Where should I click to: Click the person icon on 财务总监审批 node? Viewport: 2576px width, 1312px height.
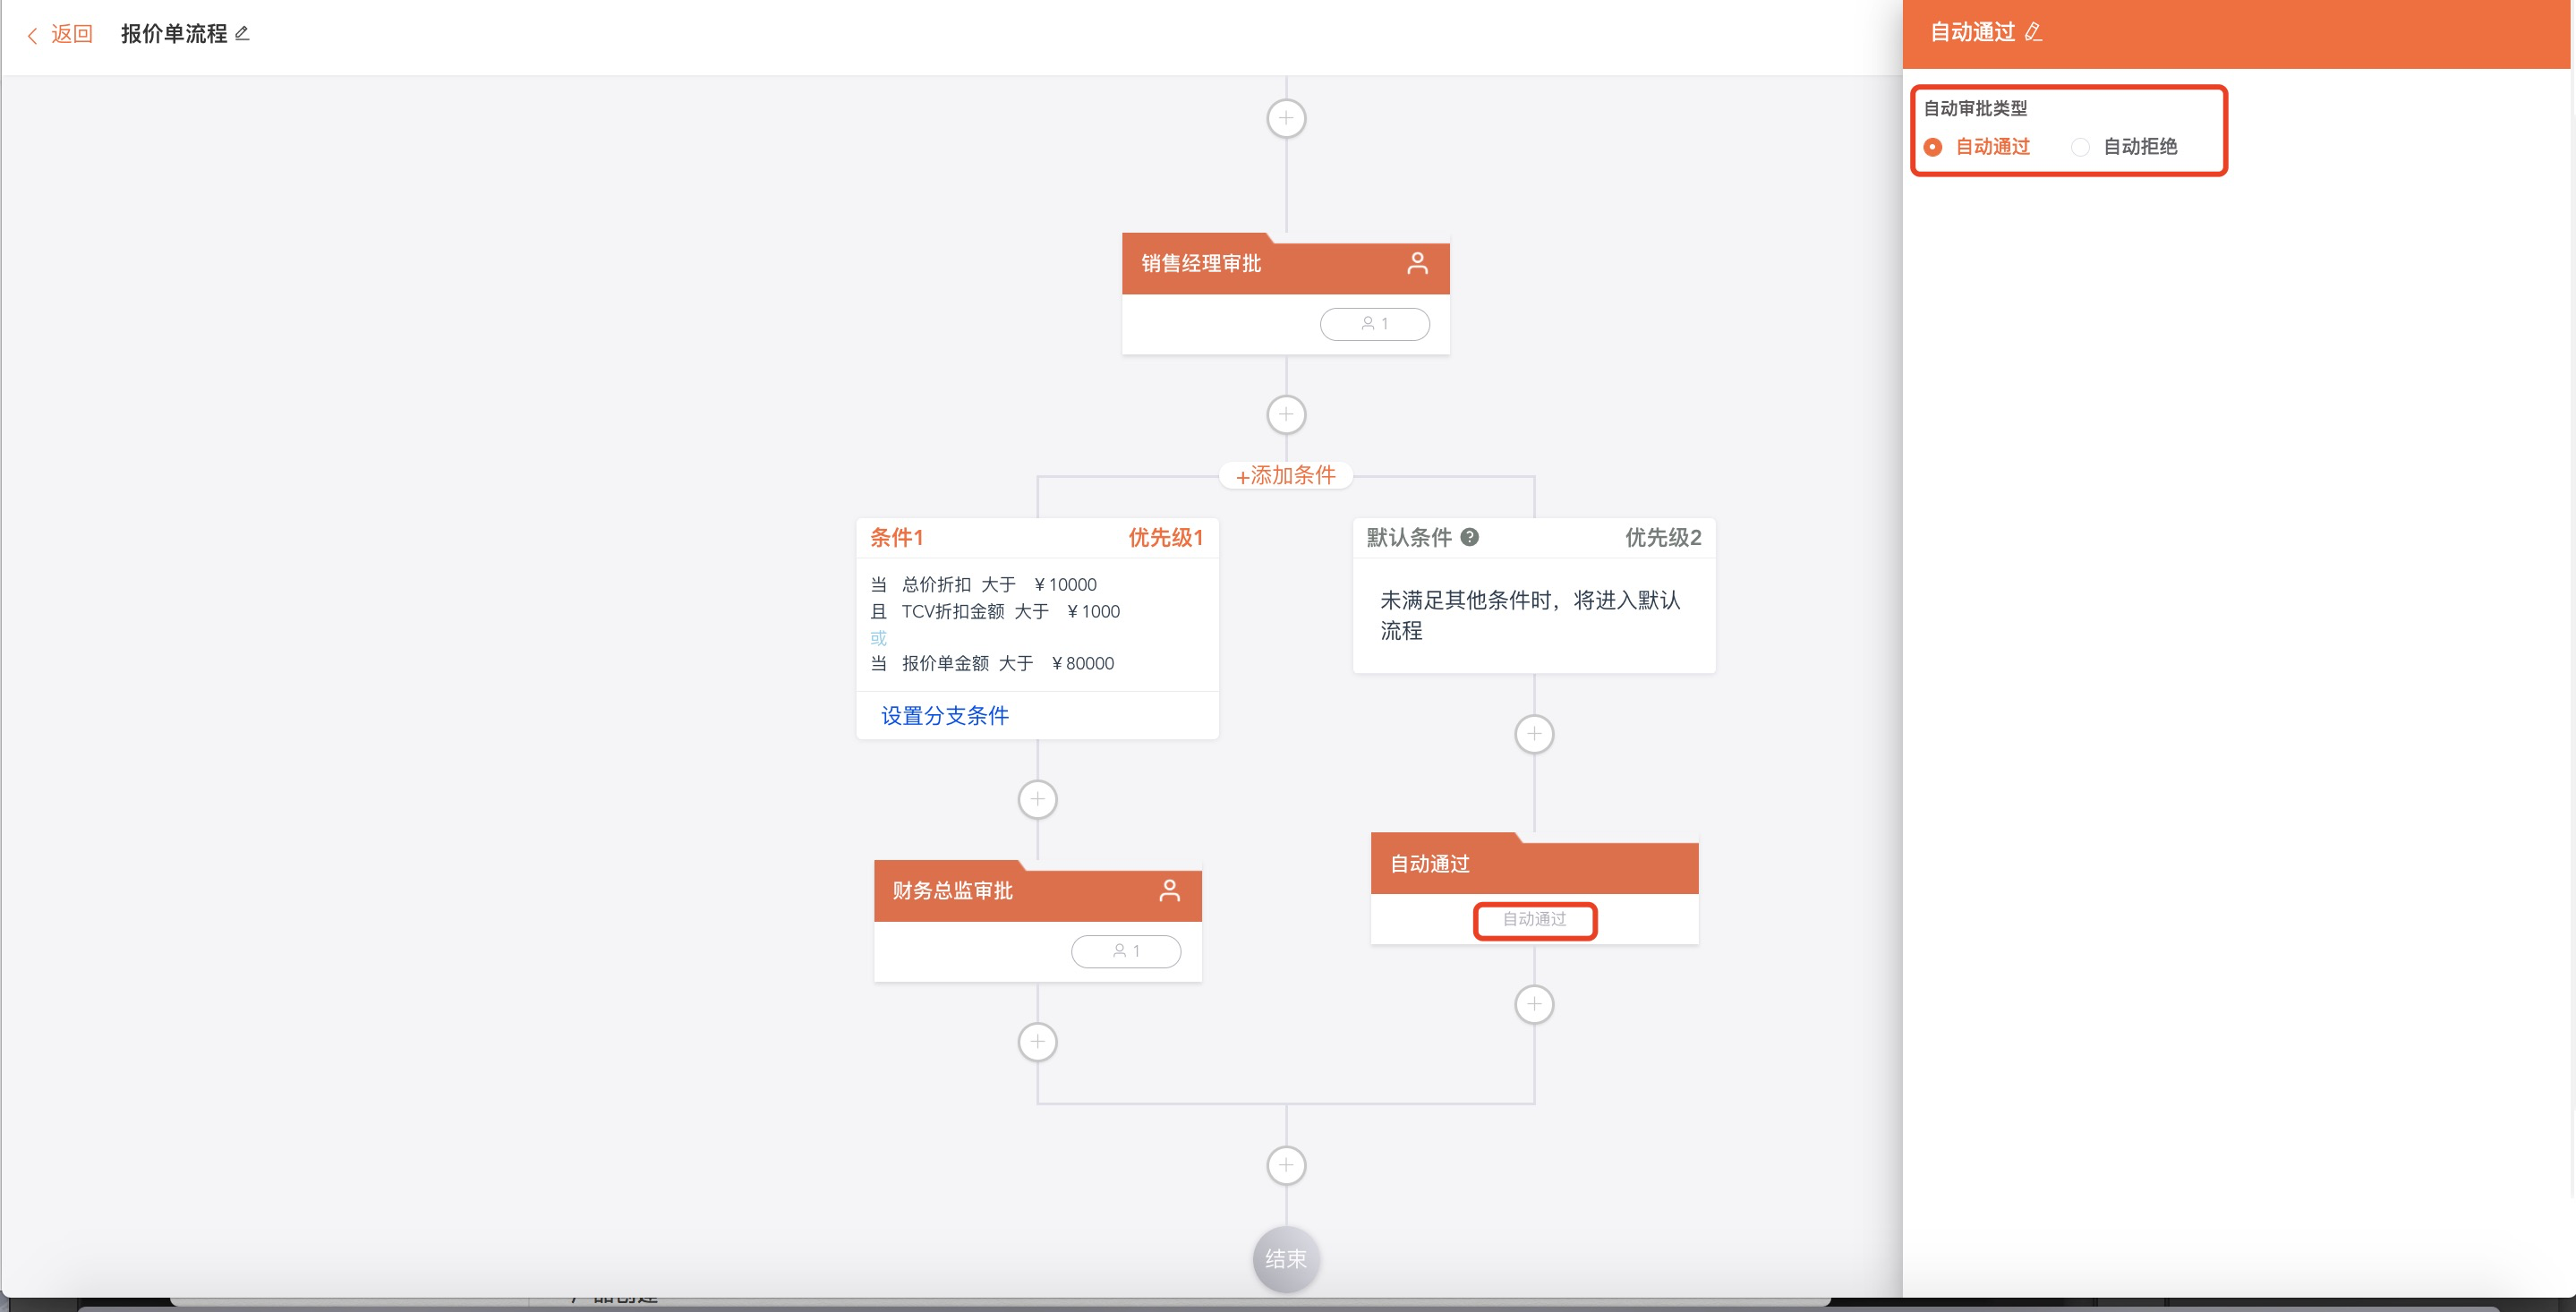[x=1169, y=891]
